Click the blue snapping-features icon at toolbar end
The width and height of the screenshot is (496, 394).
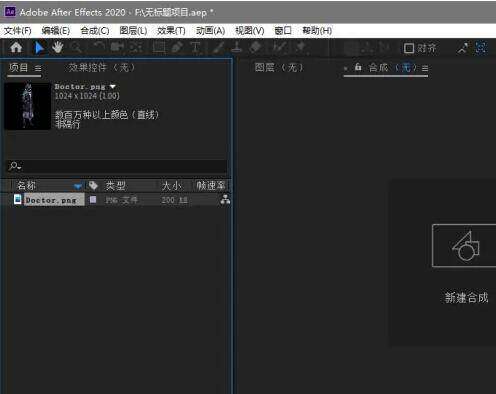tap(481, 48)
